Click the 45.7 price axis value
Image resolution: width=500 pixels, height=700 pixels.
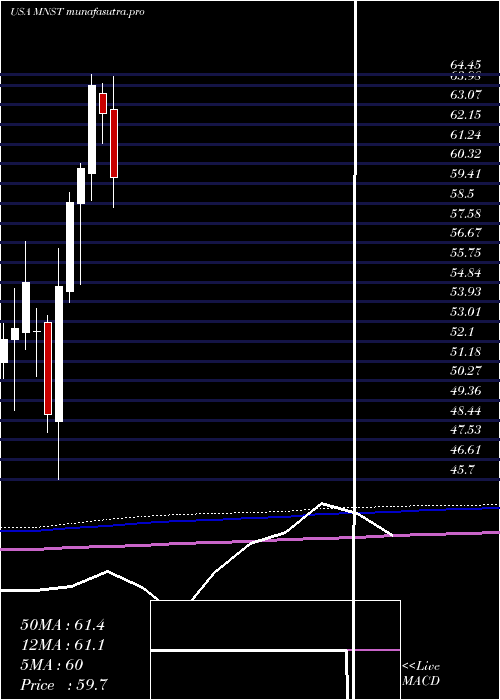click(462, 470)
